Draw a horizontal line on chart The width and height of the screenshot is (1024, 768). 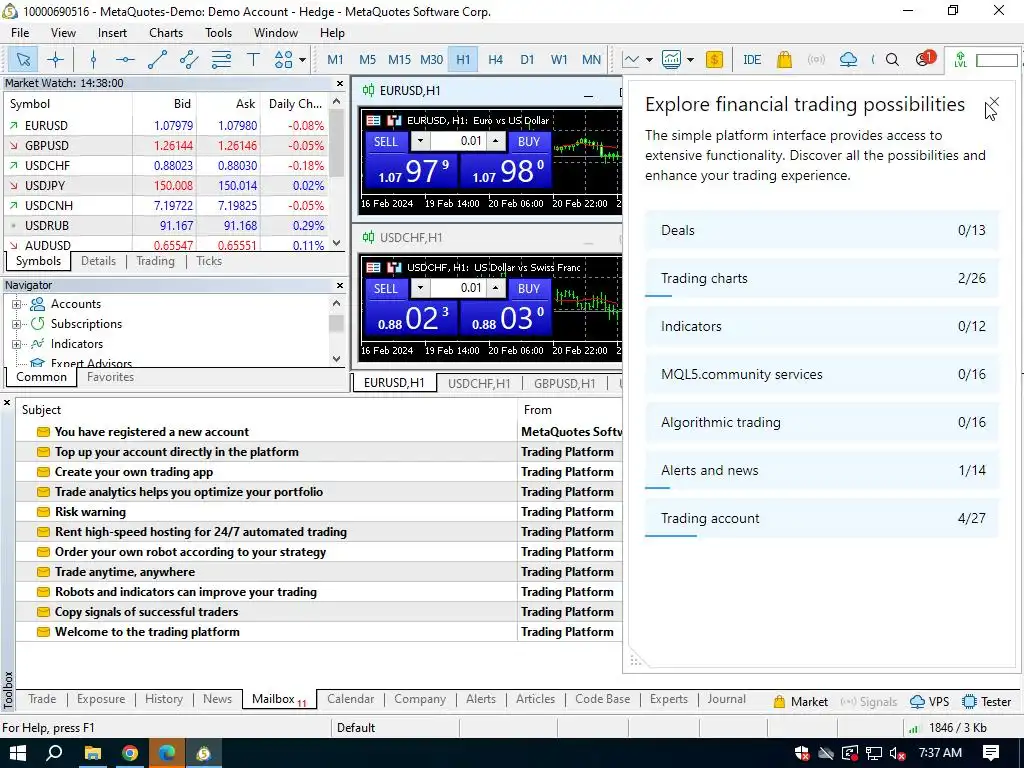point(125,60)
